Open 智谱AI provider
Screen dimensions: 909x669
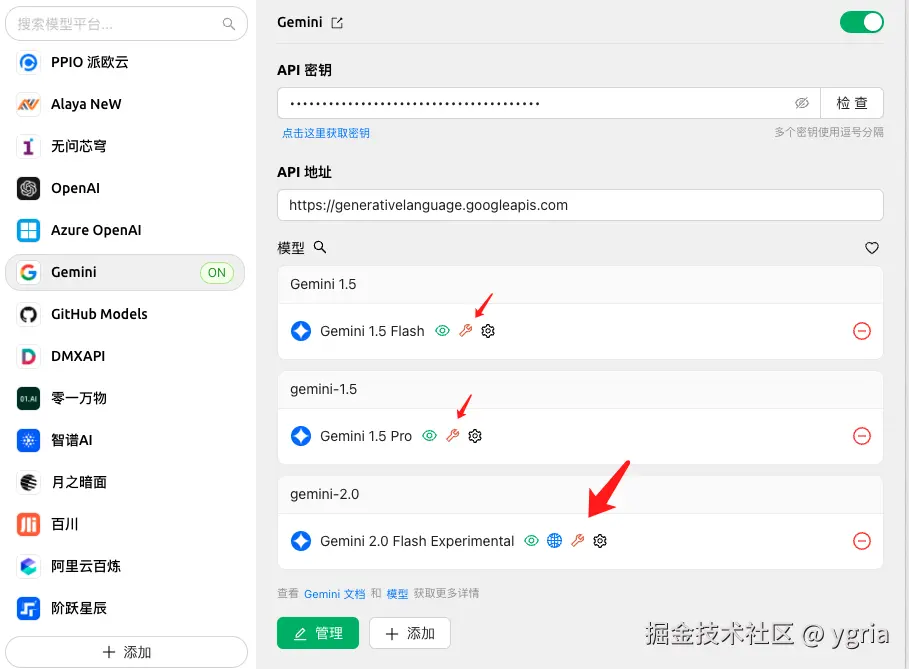[125, 440]
